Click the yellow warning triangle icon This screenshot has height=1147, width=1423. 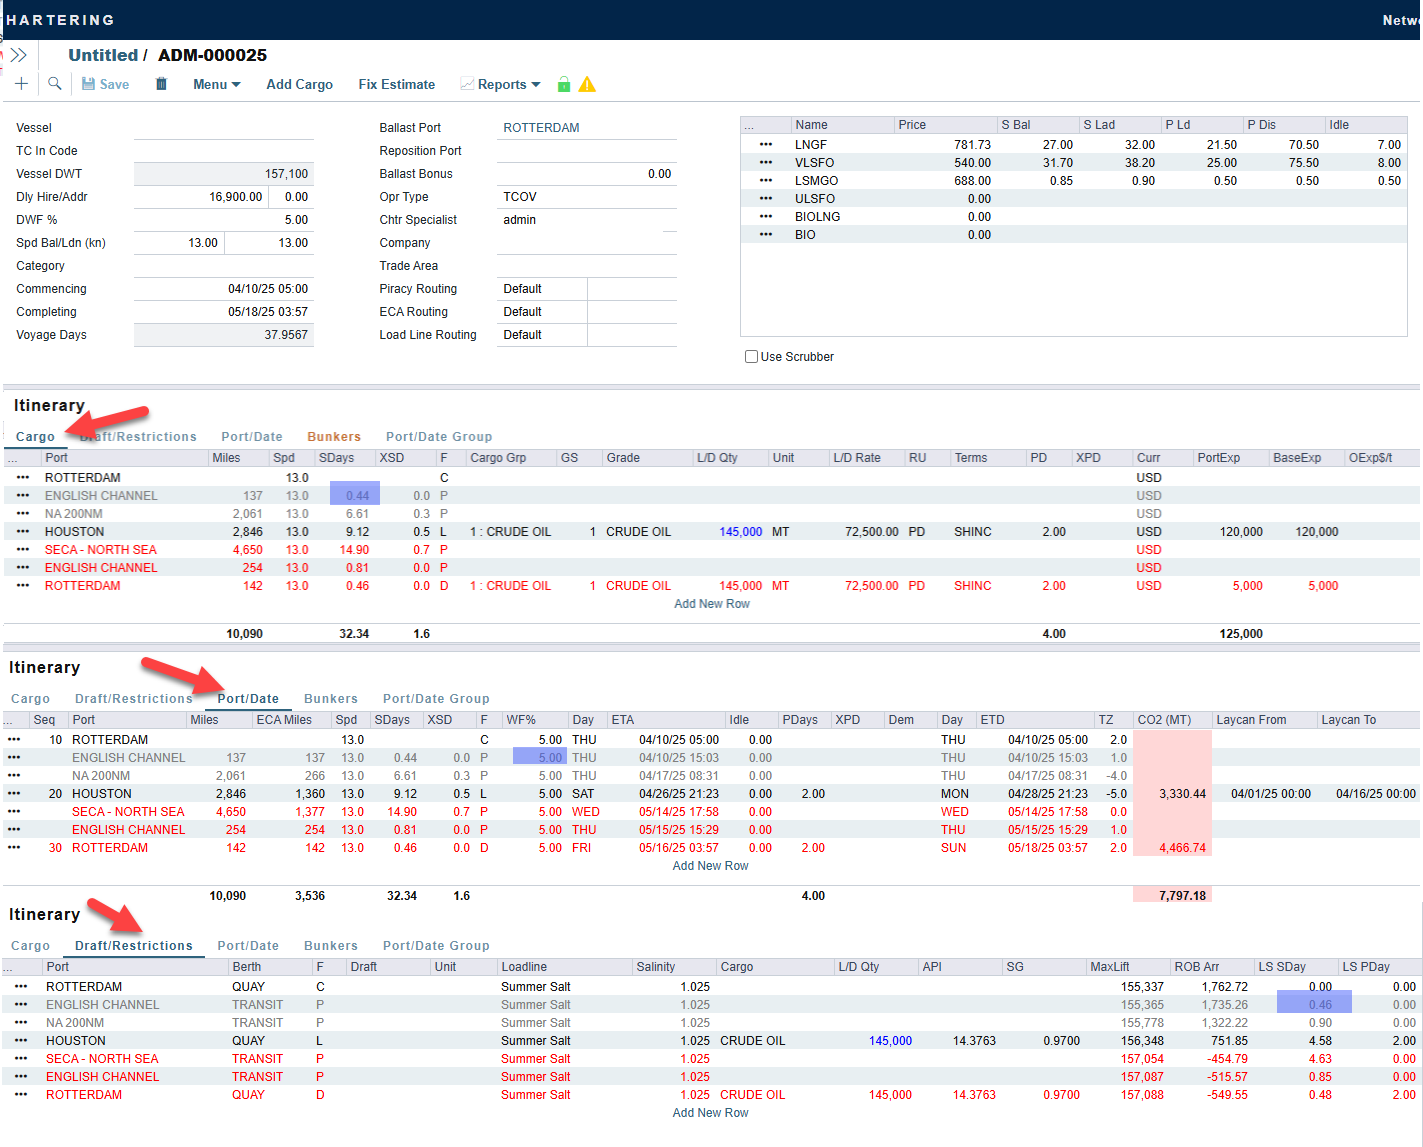[587, 84]
